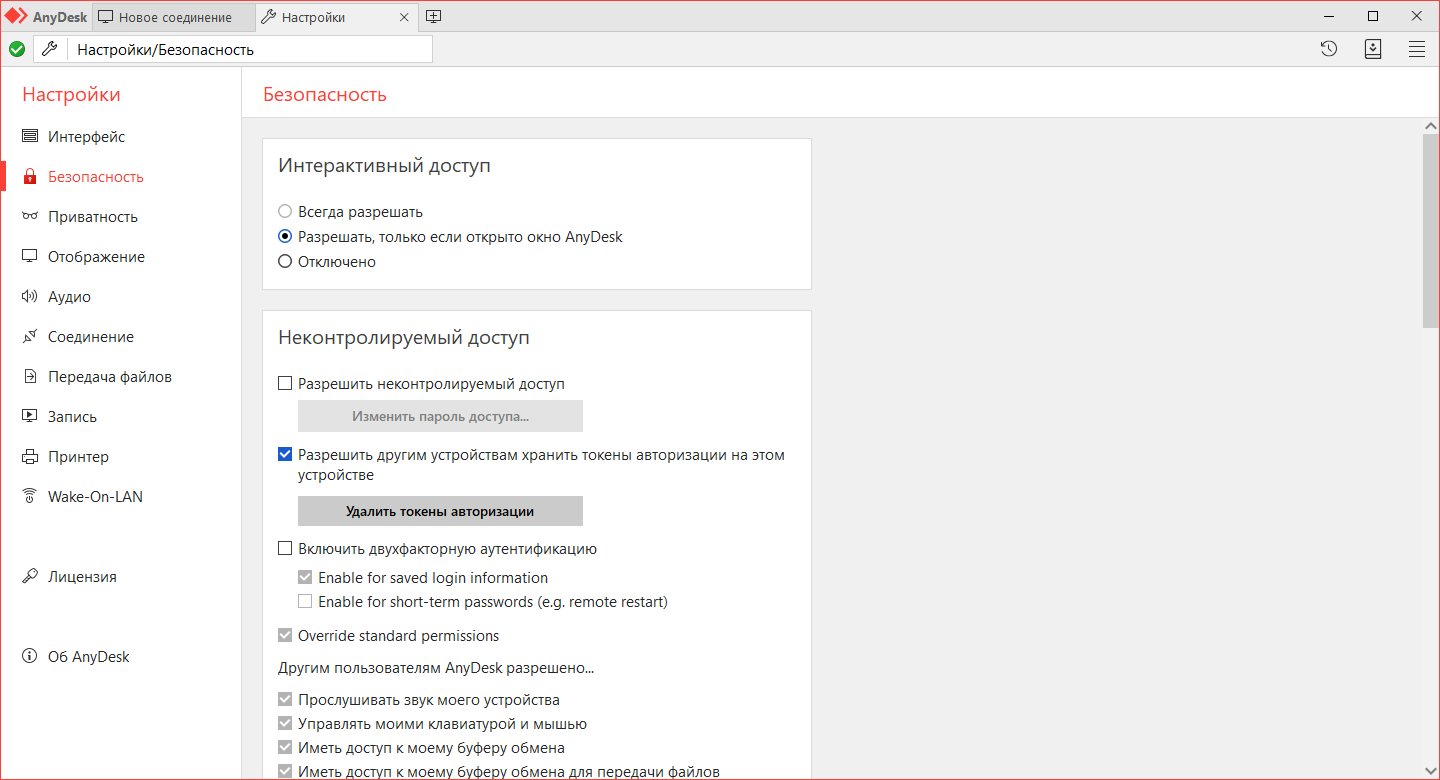Image resolution: width=1440 pixels, height=780 pixels.
Task: Click the AnyDesk logo icon
Action: [x=16, y=16]
